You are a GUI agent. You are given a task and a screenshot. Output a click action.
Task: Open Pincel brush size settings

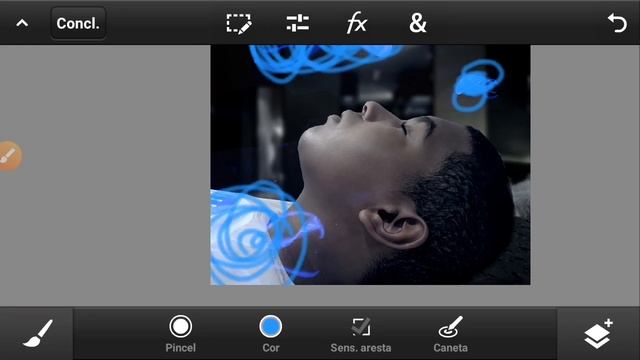pos(180,333)
